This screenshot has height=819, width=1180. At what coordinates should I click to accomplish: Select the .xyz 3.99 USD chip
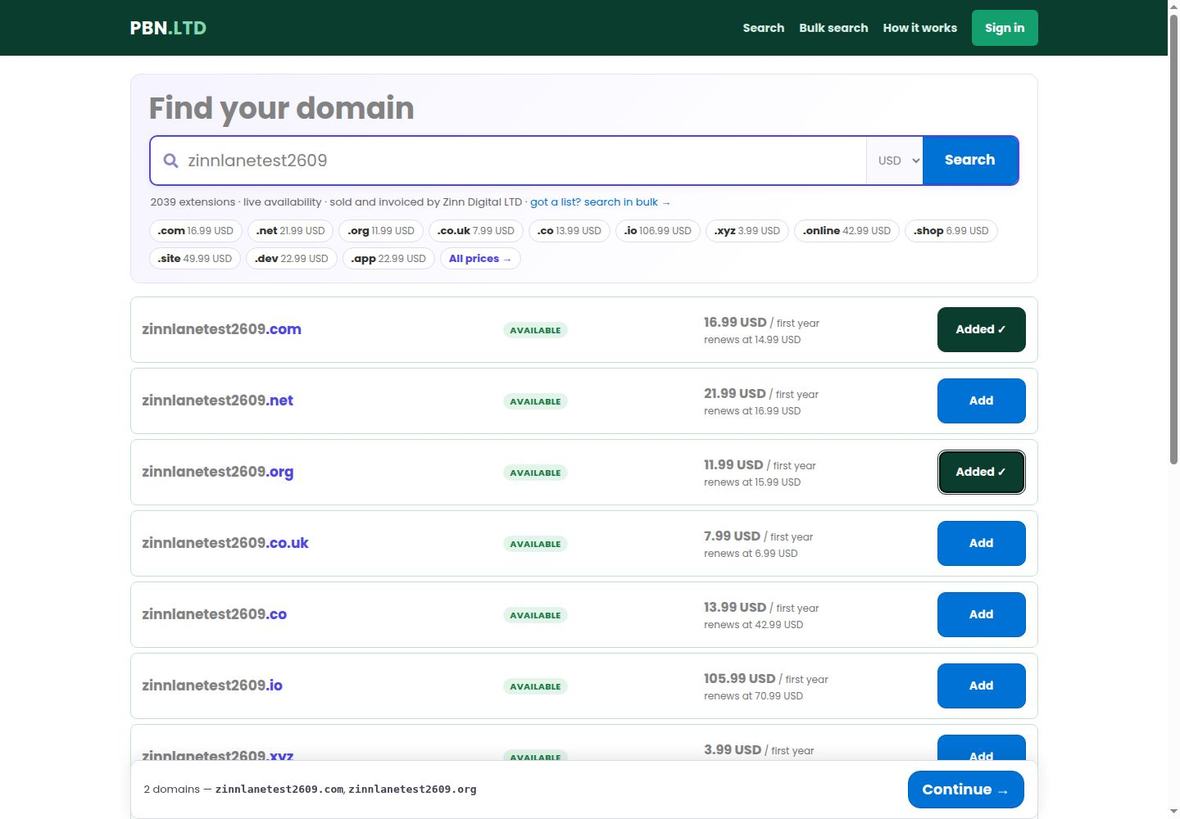coord(747,230)
